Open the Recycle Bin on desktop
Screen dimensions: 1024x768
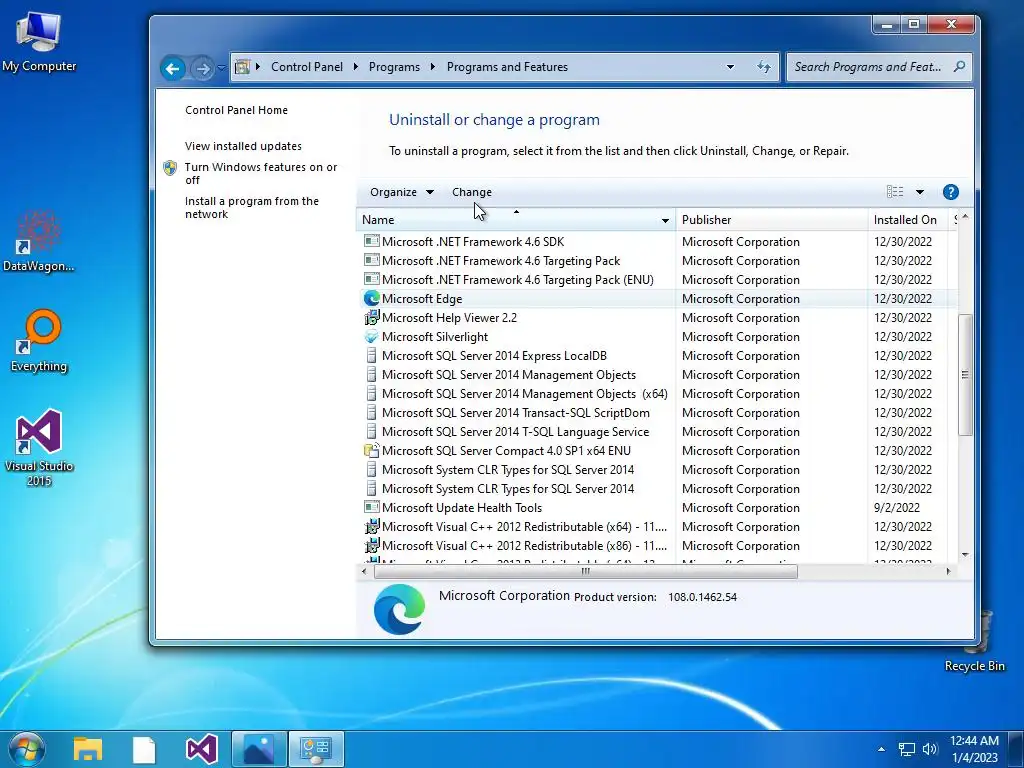974,641
